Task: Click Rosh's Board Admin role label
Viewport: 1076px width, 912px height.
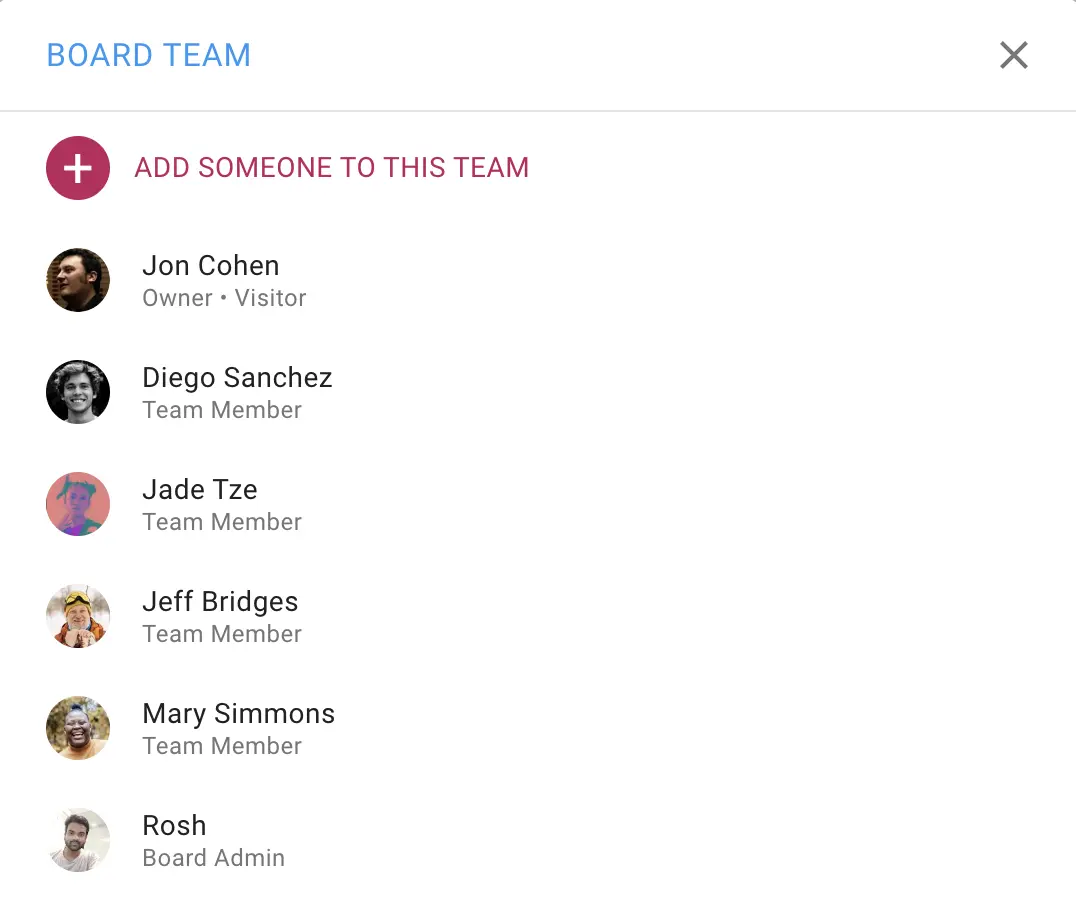Action: 213,858
